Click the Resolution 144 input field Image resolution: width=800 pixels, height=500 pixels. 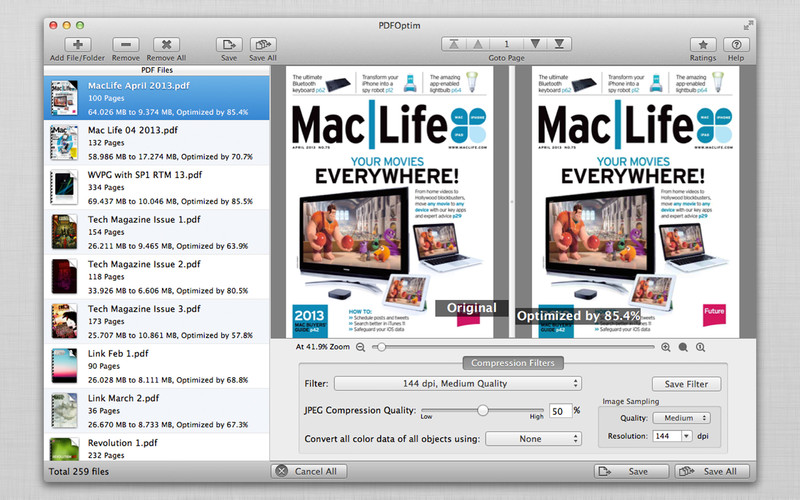(667, 436)
